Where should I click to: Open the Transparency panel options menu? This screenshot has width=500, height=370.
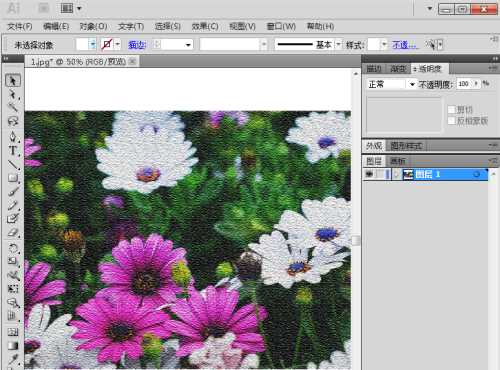click(493, 68)
